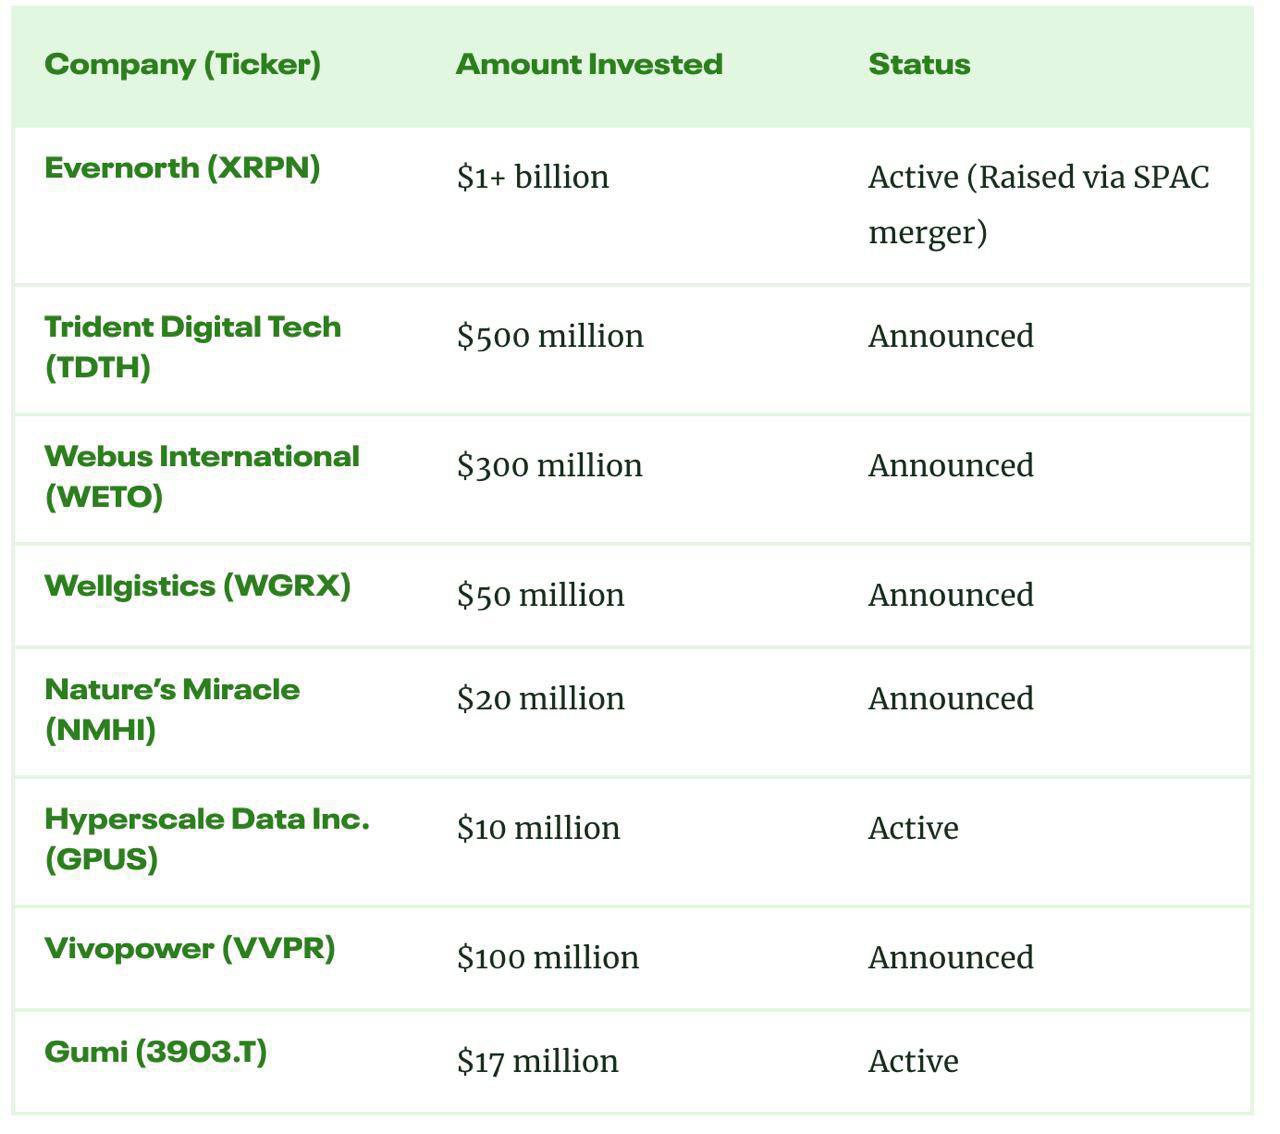This screenshot has height=1134, width=1280.
Task: Click the Wellgistics (WGRX) company name
Action: pos(197,586)
